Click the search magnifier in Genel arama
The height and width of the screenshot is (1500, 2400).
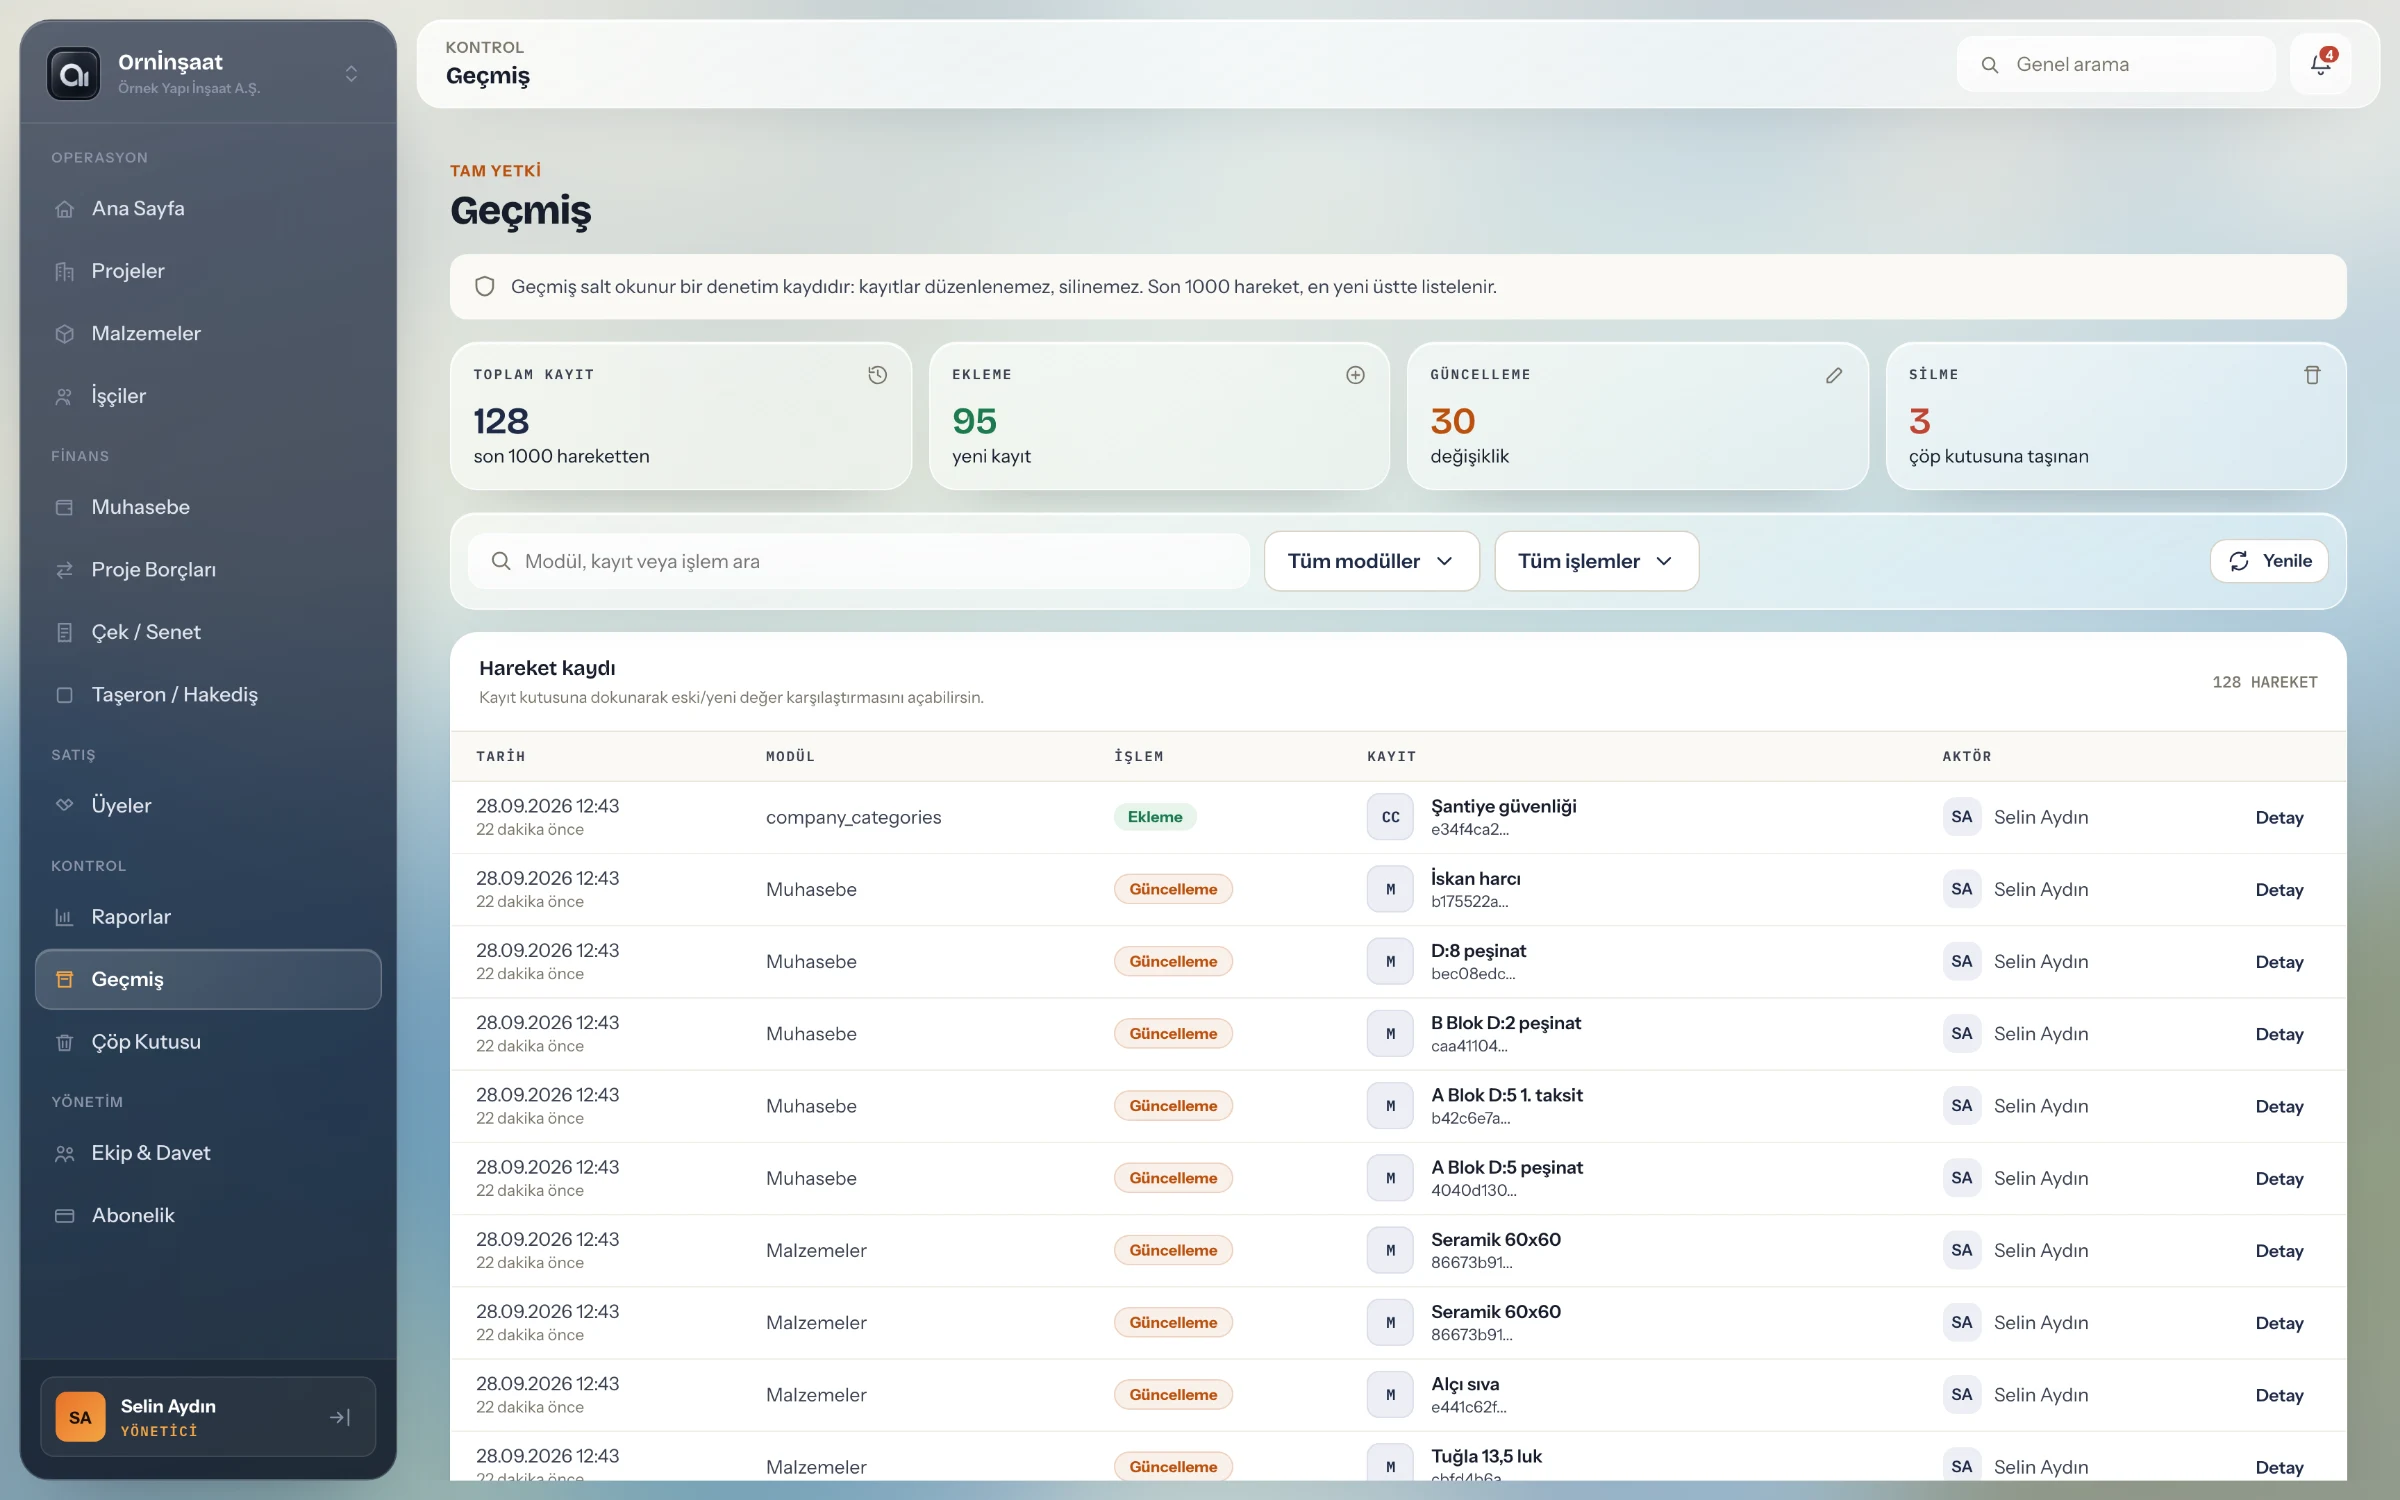[1990, 65]
